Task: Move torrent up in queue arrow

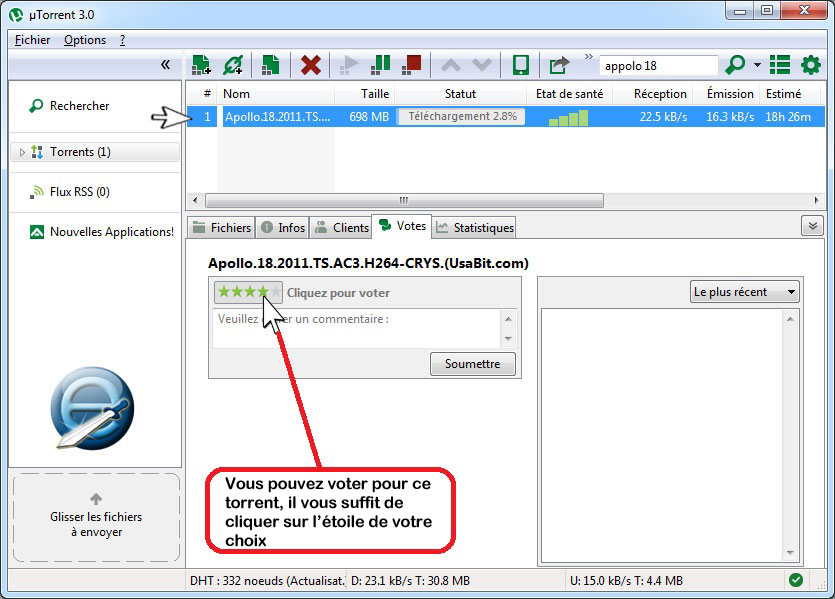Action: (x=451, y=65)
